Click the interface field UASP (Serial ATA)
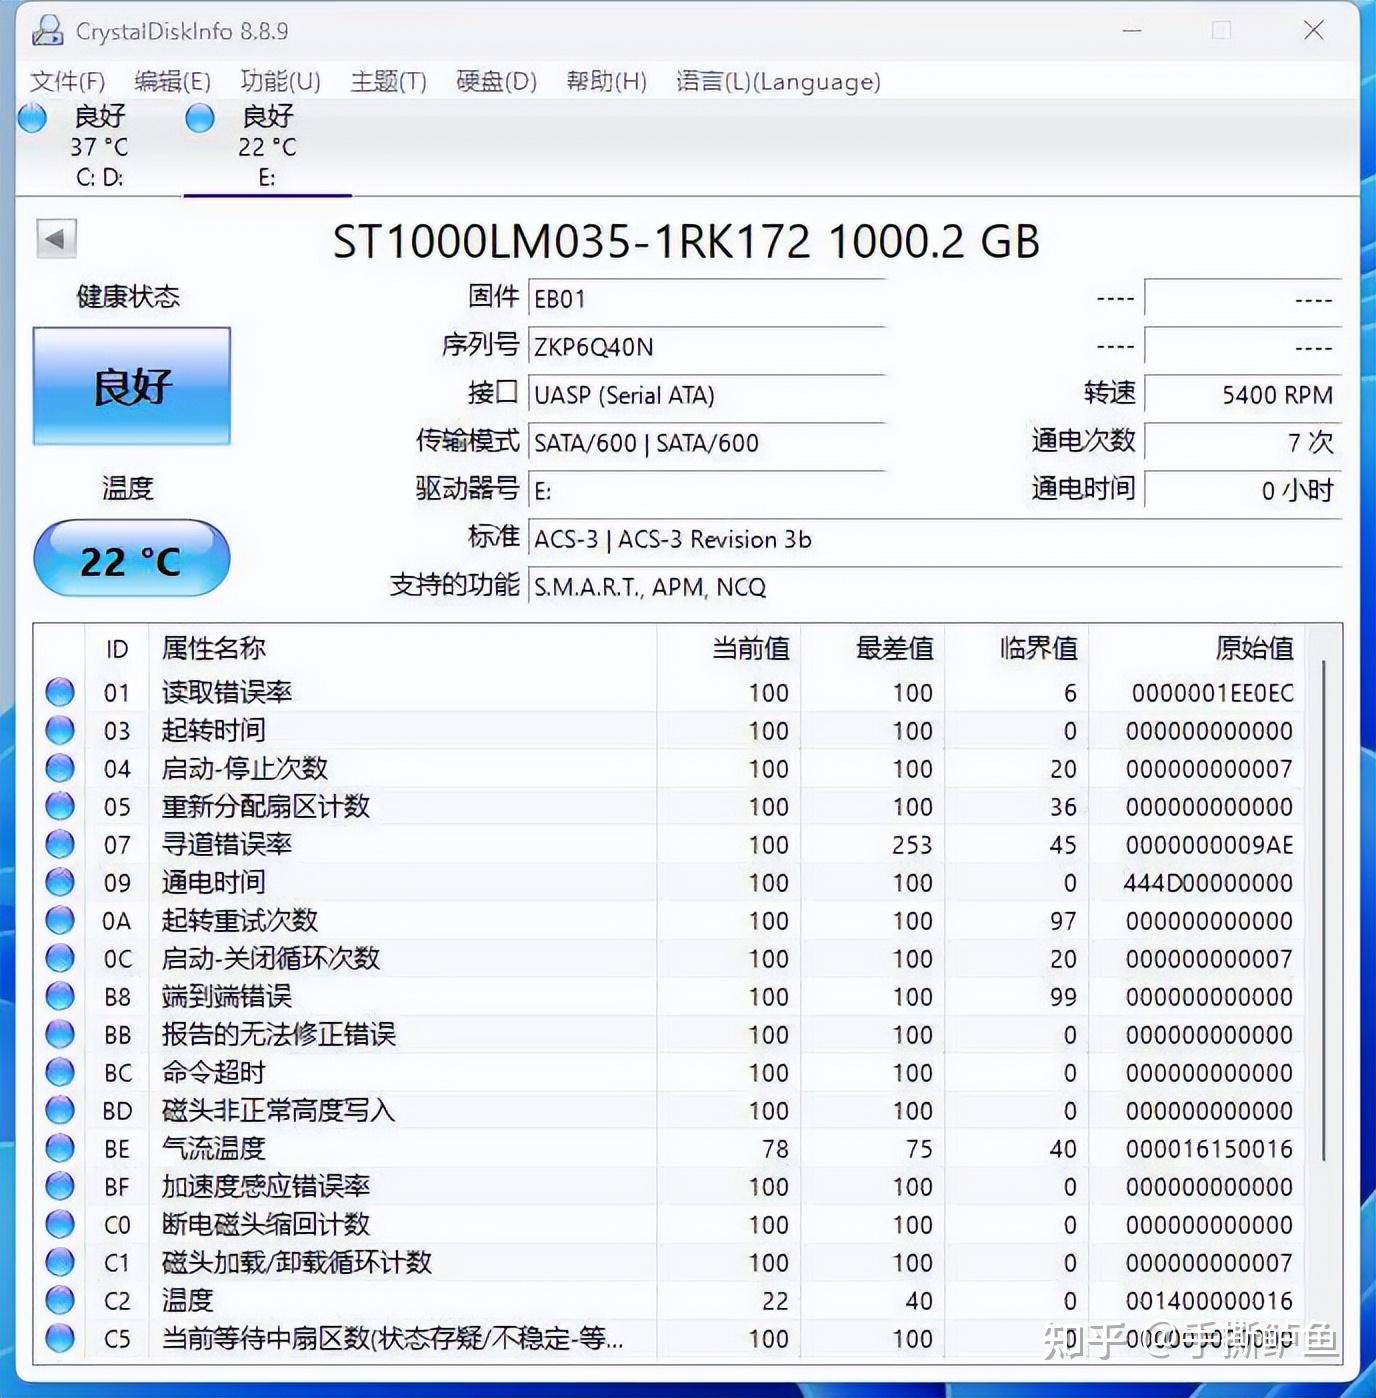The image size is (1376, 1398). click(x=706, y=394)
